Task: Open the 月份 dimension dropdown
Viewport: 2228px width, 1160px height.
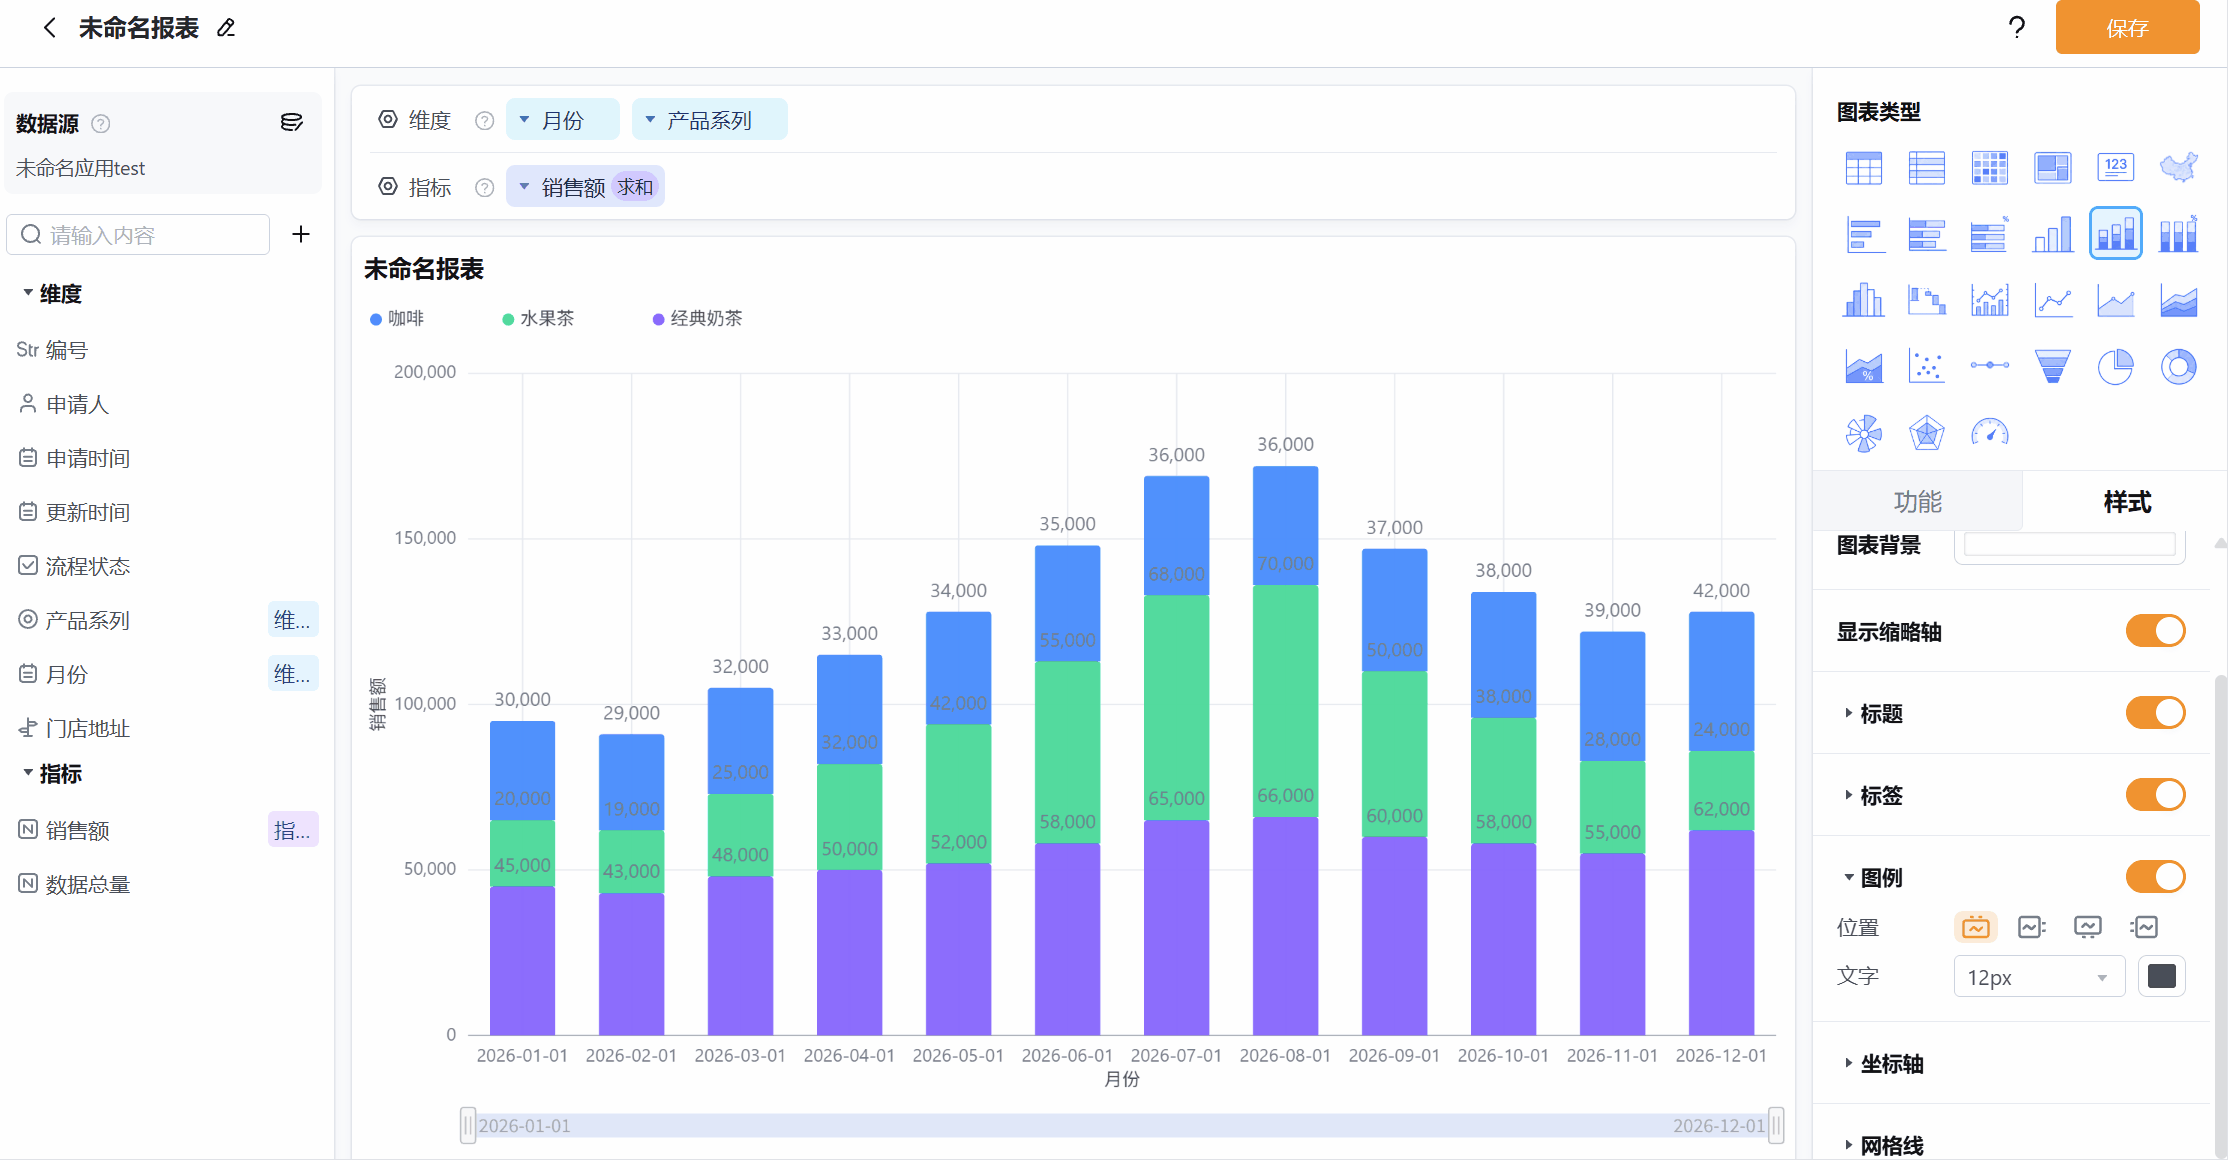Action: pyautogui.click(x=563, y=120)
